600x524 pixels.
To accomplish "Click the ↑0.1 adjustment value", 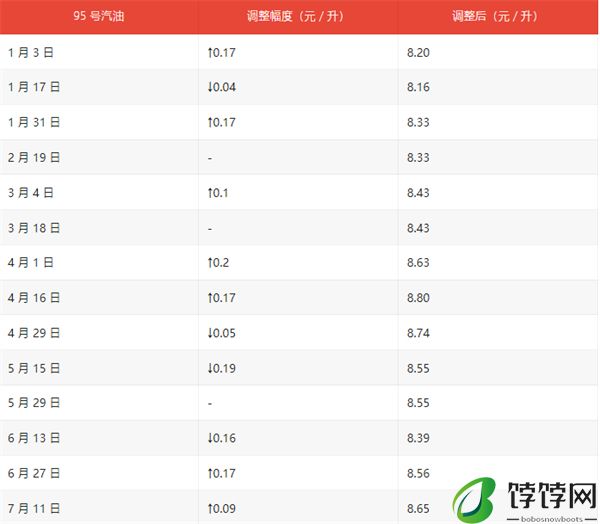I will coord(218,193).
